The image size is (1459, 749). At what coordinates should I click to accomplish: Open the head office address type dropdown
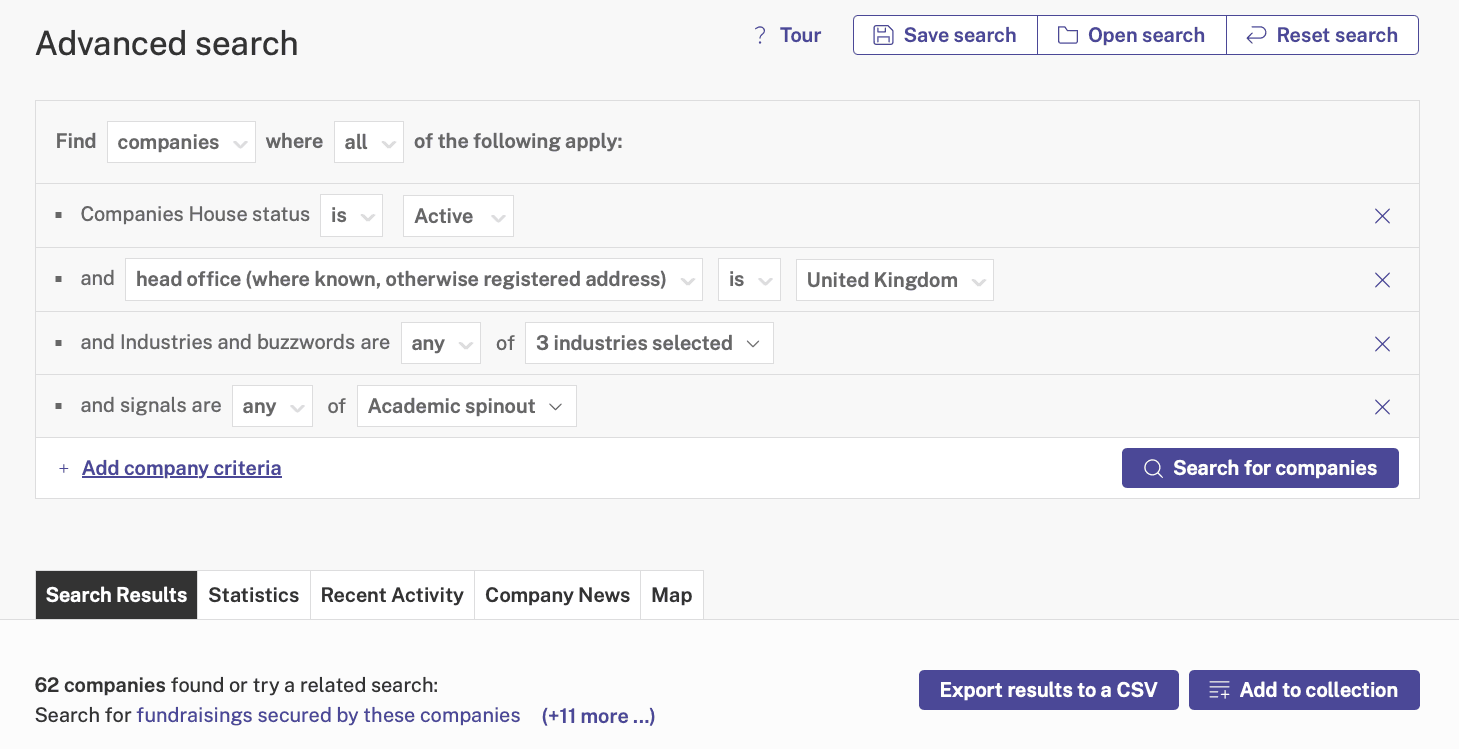414,280
